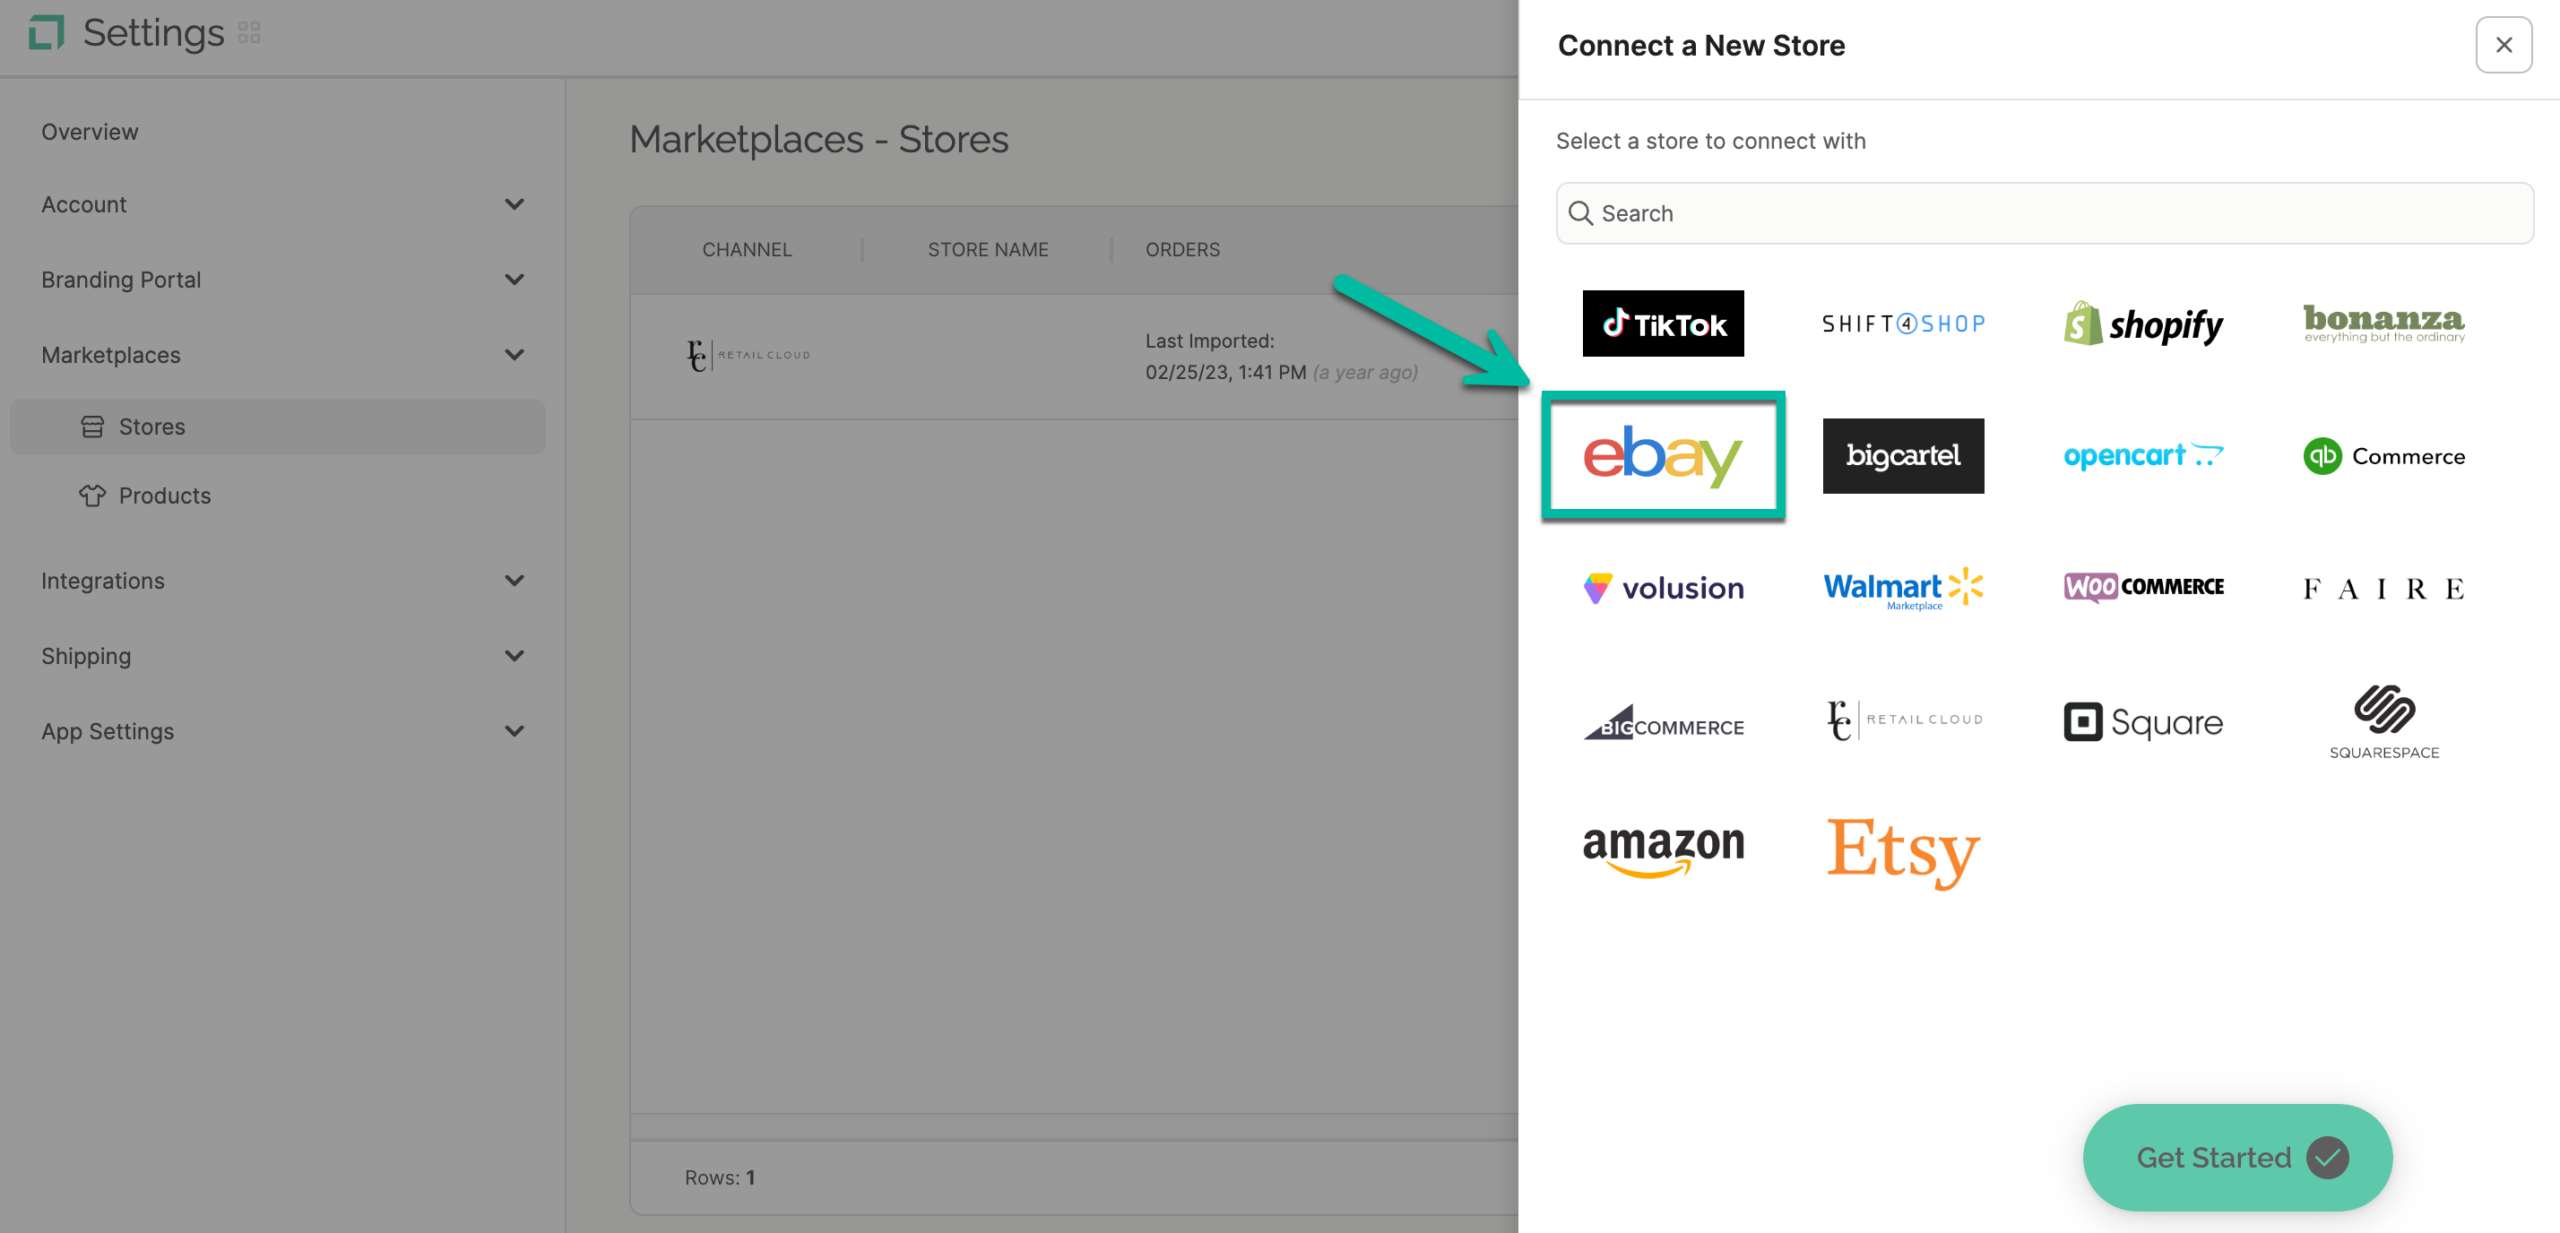Click the Marketplaces - Stores page heading
Image resolution: width=2560 pixels, height=1233 pixels.
coord(818,140)
